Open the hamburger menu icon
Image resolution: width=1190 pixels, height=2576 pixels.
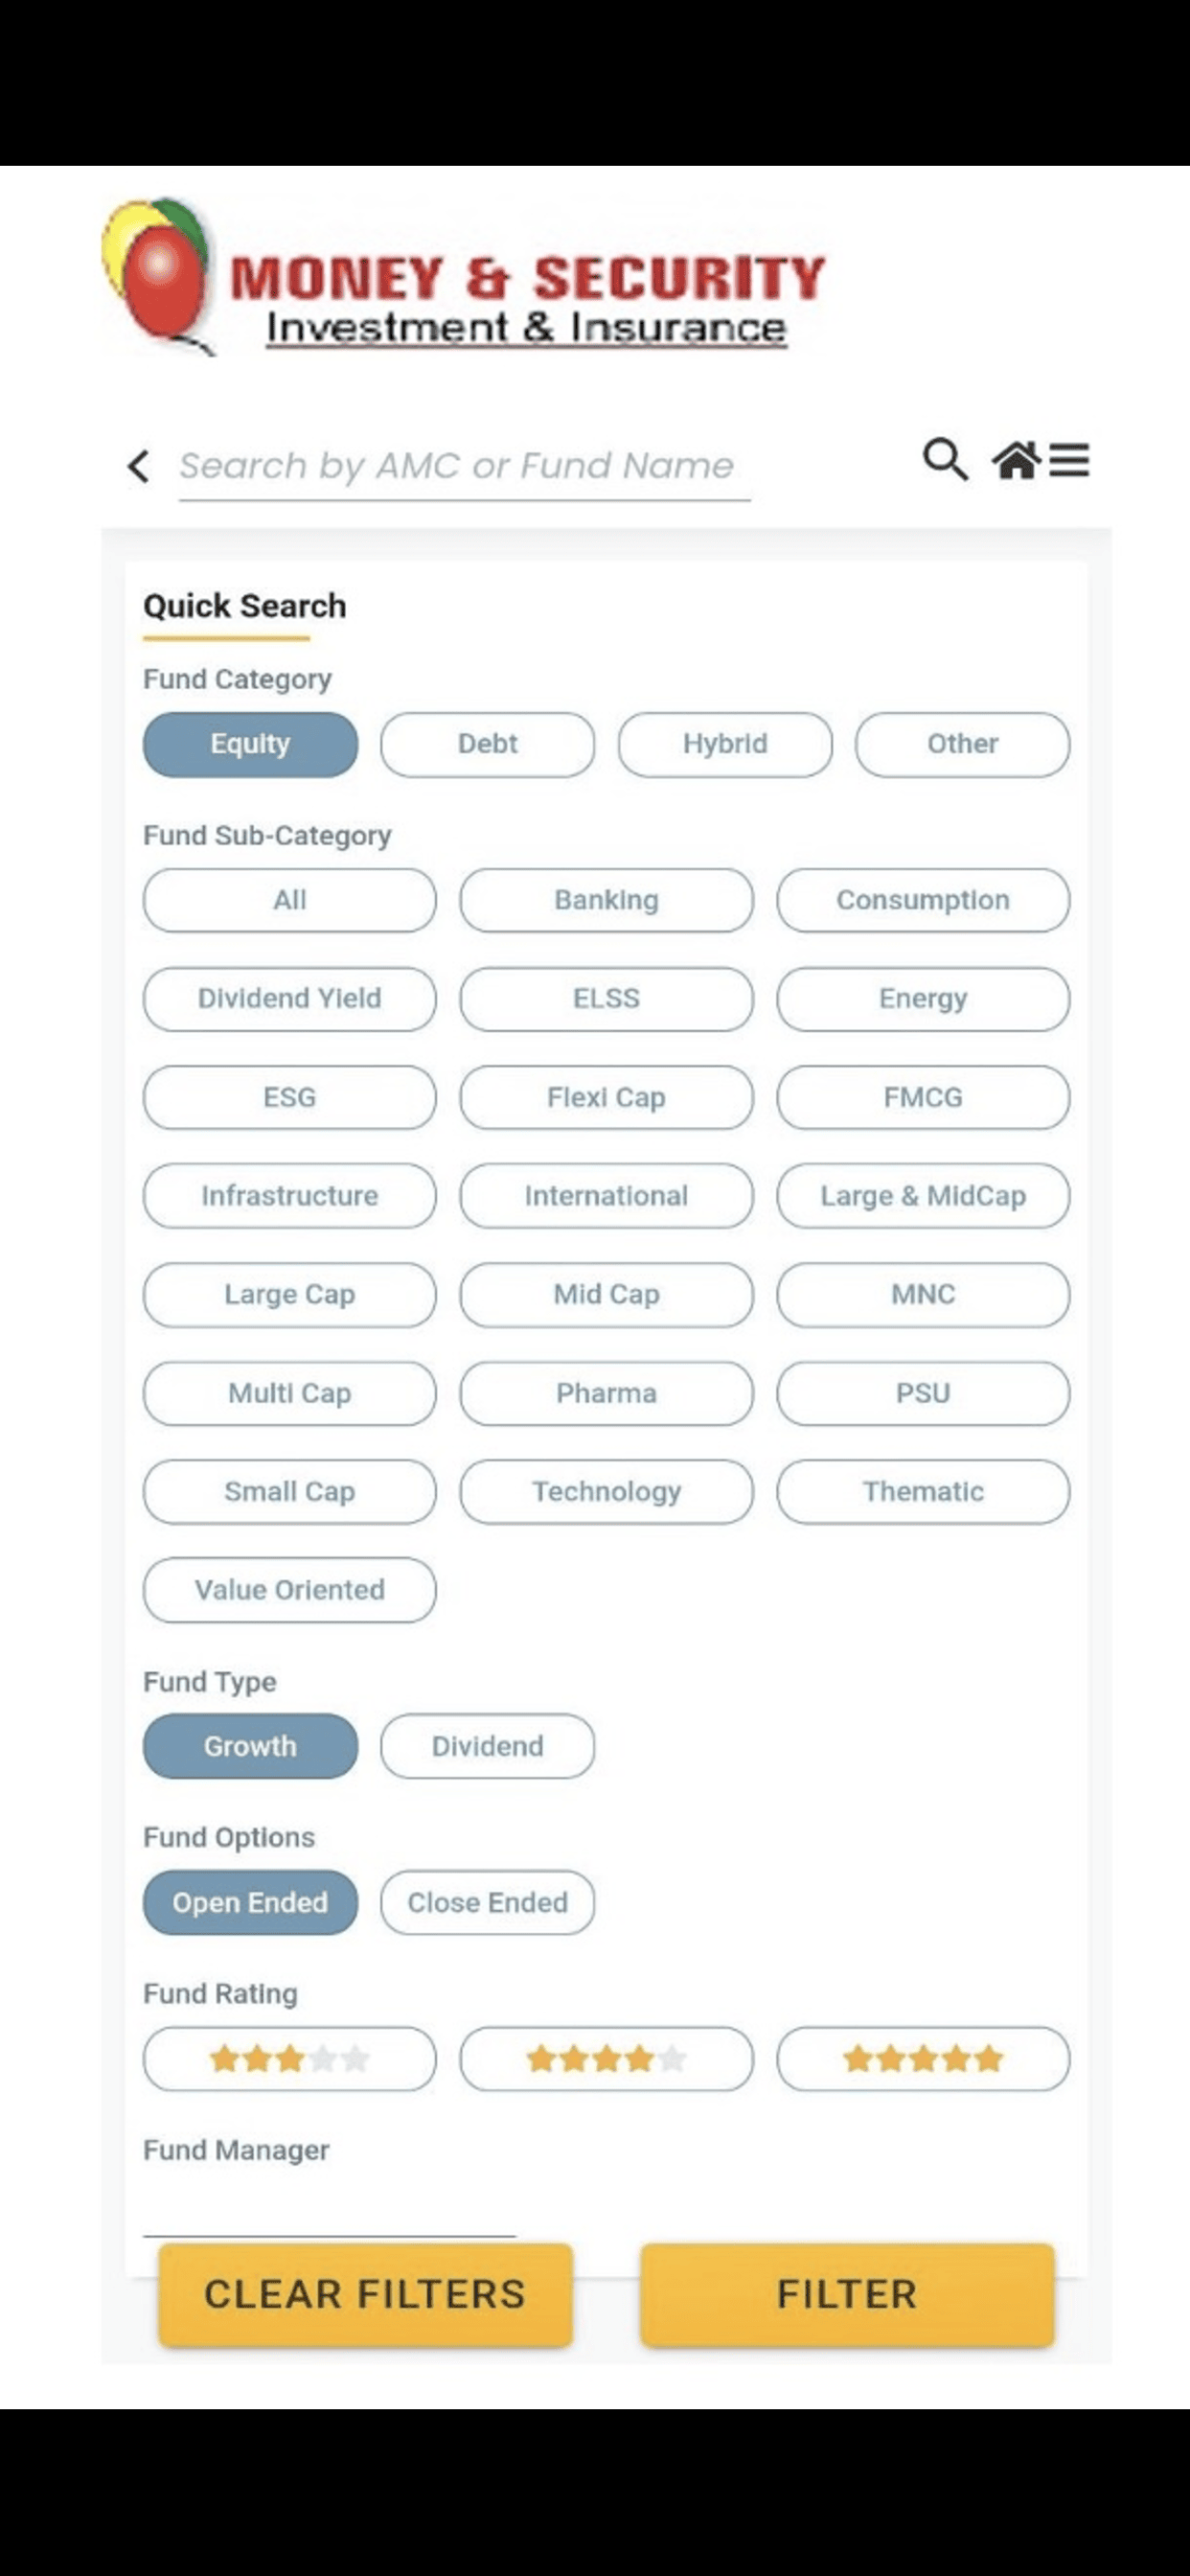[x=1069, y=460]
